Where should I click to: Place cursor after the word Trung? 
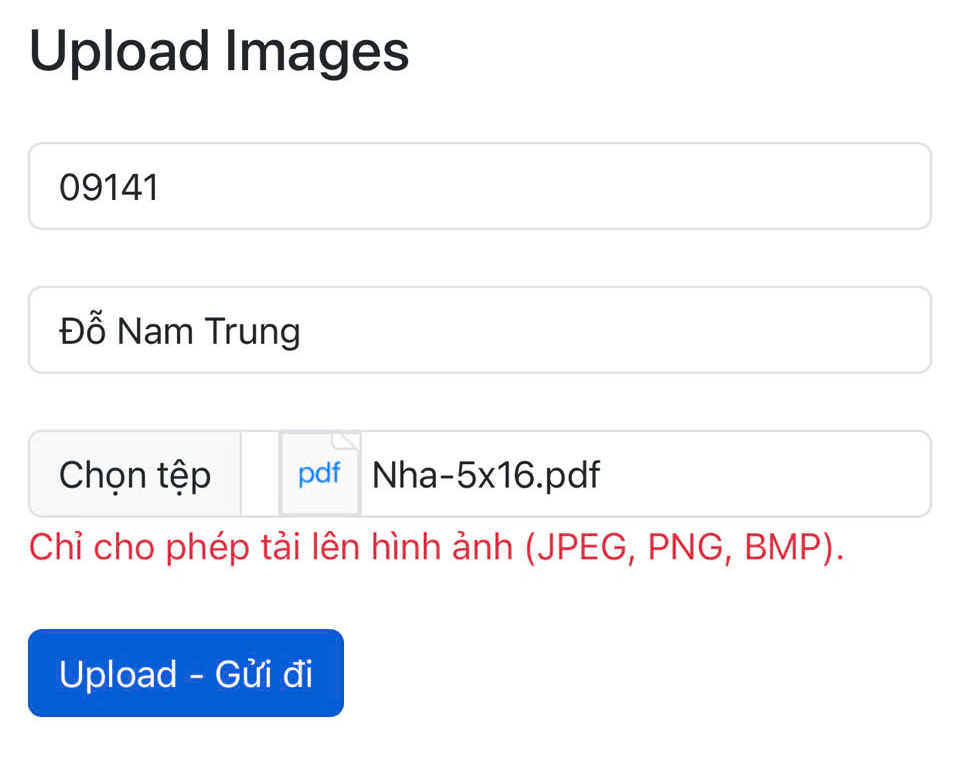[303, 331]
